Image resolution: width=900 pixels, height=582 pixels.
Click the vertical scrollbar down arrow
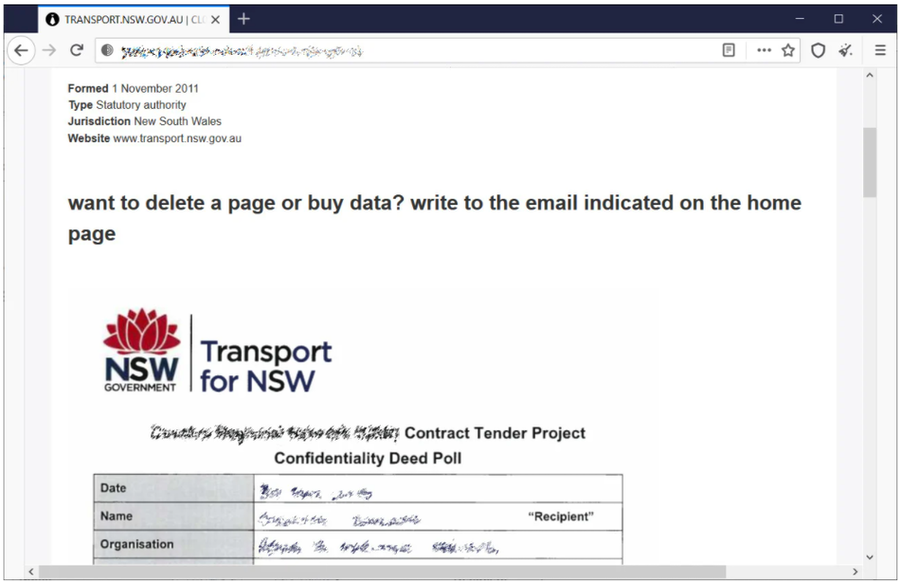coord(869,557)
